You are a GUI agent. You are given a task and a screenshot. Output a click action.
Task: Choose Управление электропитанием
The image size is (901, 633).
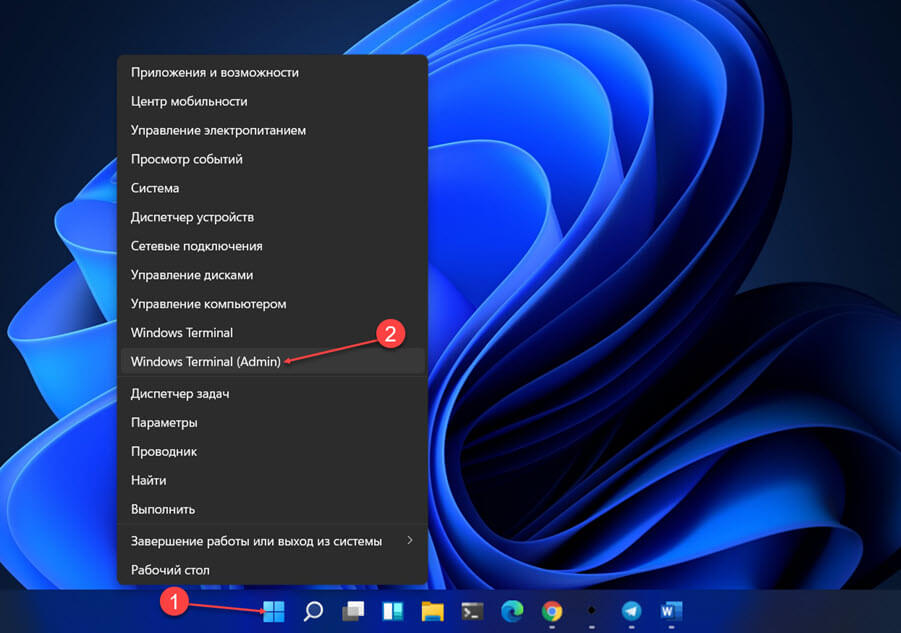click(272, 130)
